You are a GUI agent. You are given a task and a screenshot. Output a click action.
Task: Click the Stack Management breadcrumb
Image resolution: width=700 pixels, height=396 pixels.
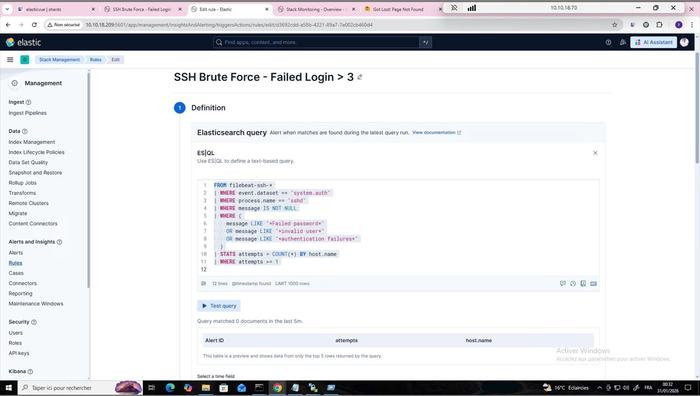[x=59, y=59]
